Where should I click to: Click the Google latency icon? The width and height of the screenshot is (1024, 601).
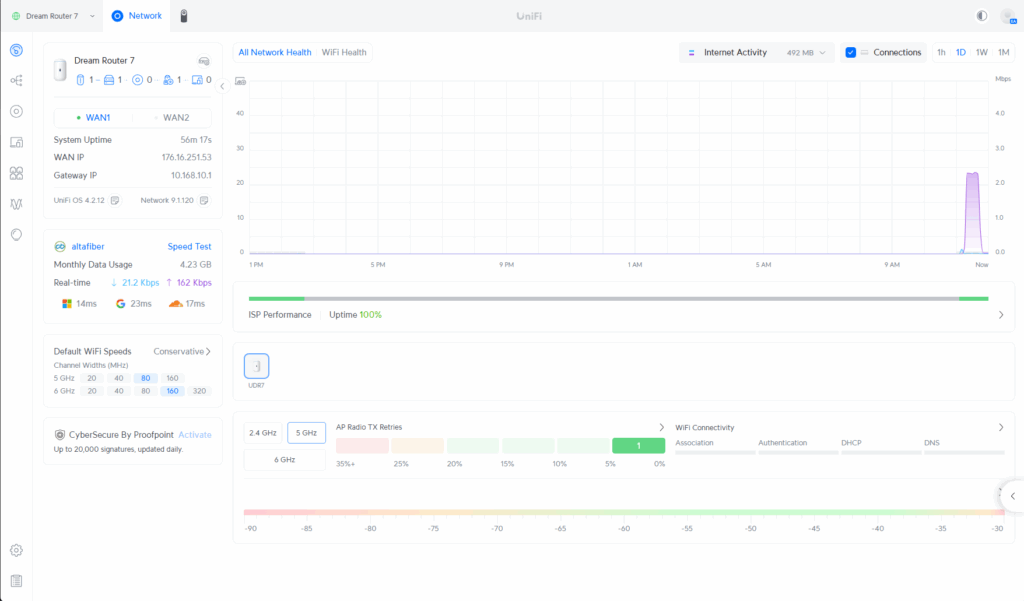120,304
